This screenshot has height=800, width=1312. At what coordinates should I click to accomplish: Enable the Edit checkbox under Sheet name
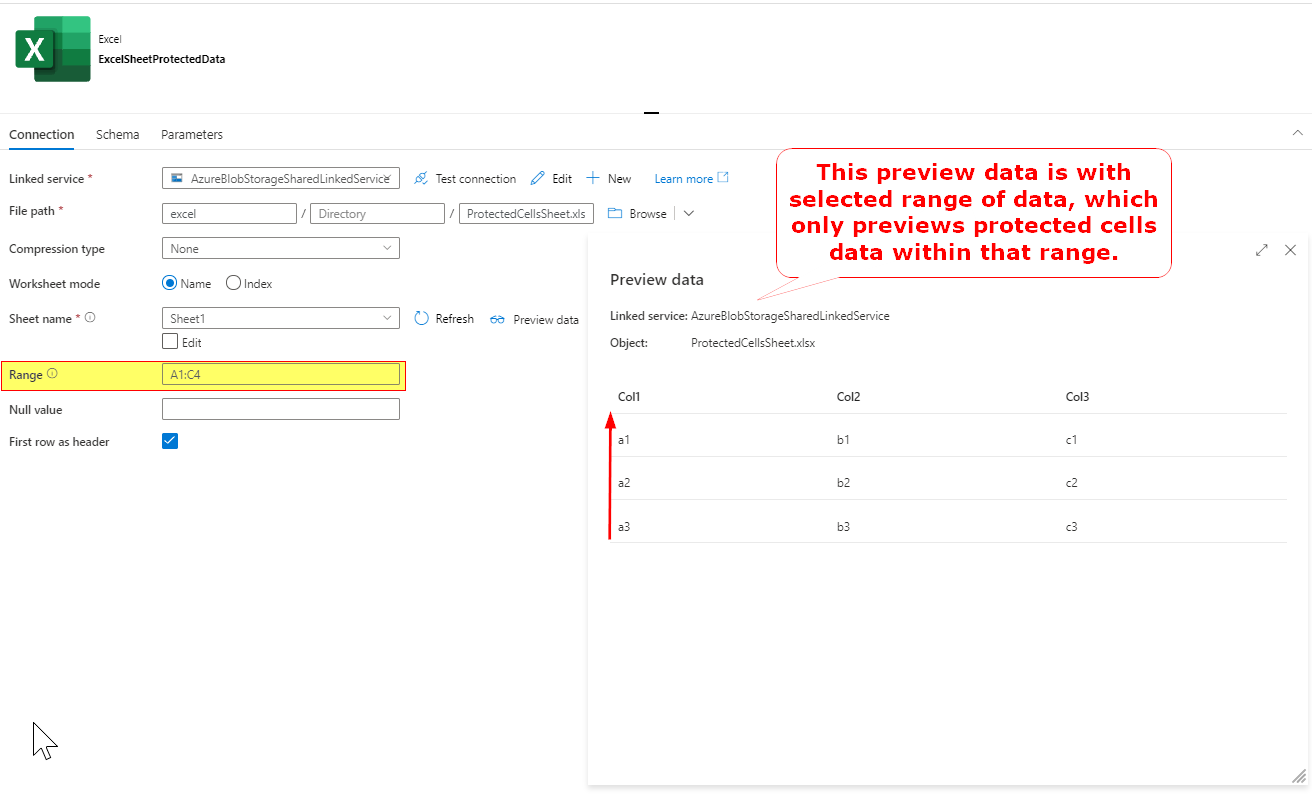[x=169, y=341]
